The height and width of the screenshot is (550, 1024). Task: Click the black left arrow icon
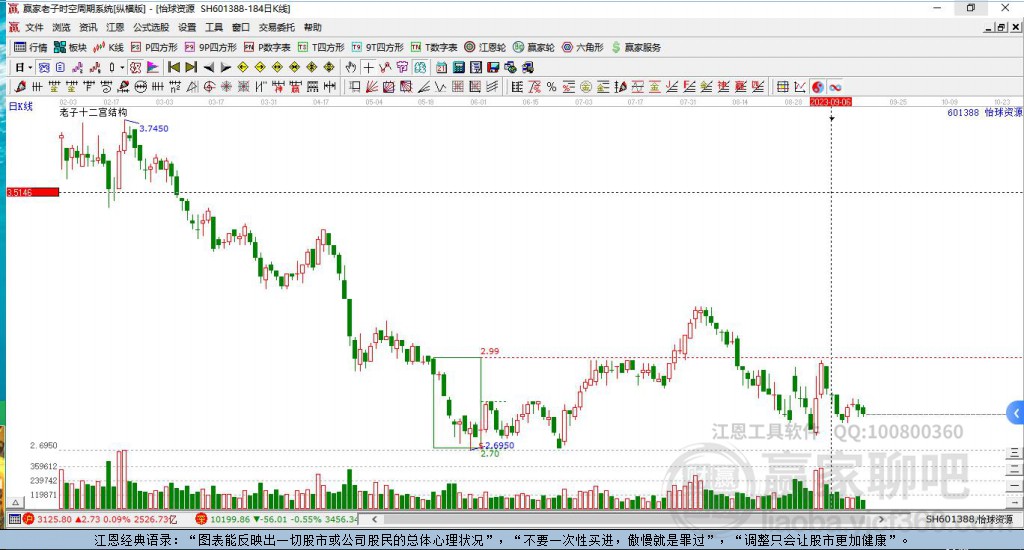click(209, 67)
